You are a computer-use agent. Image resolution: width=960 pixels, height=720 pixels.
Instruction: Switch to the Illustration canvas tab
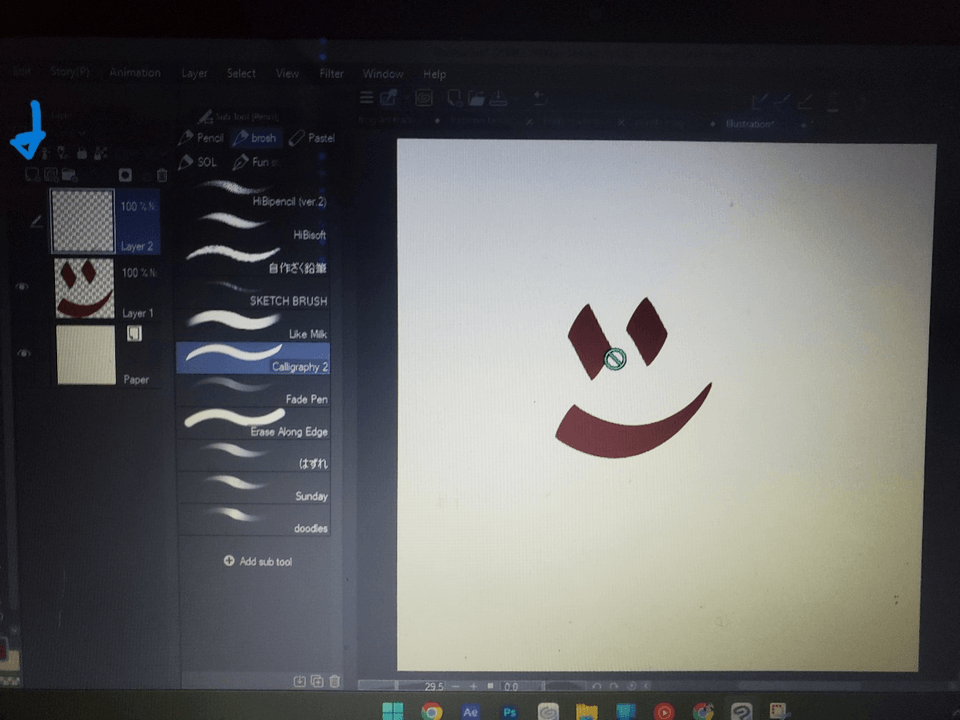[748, 124]
